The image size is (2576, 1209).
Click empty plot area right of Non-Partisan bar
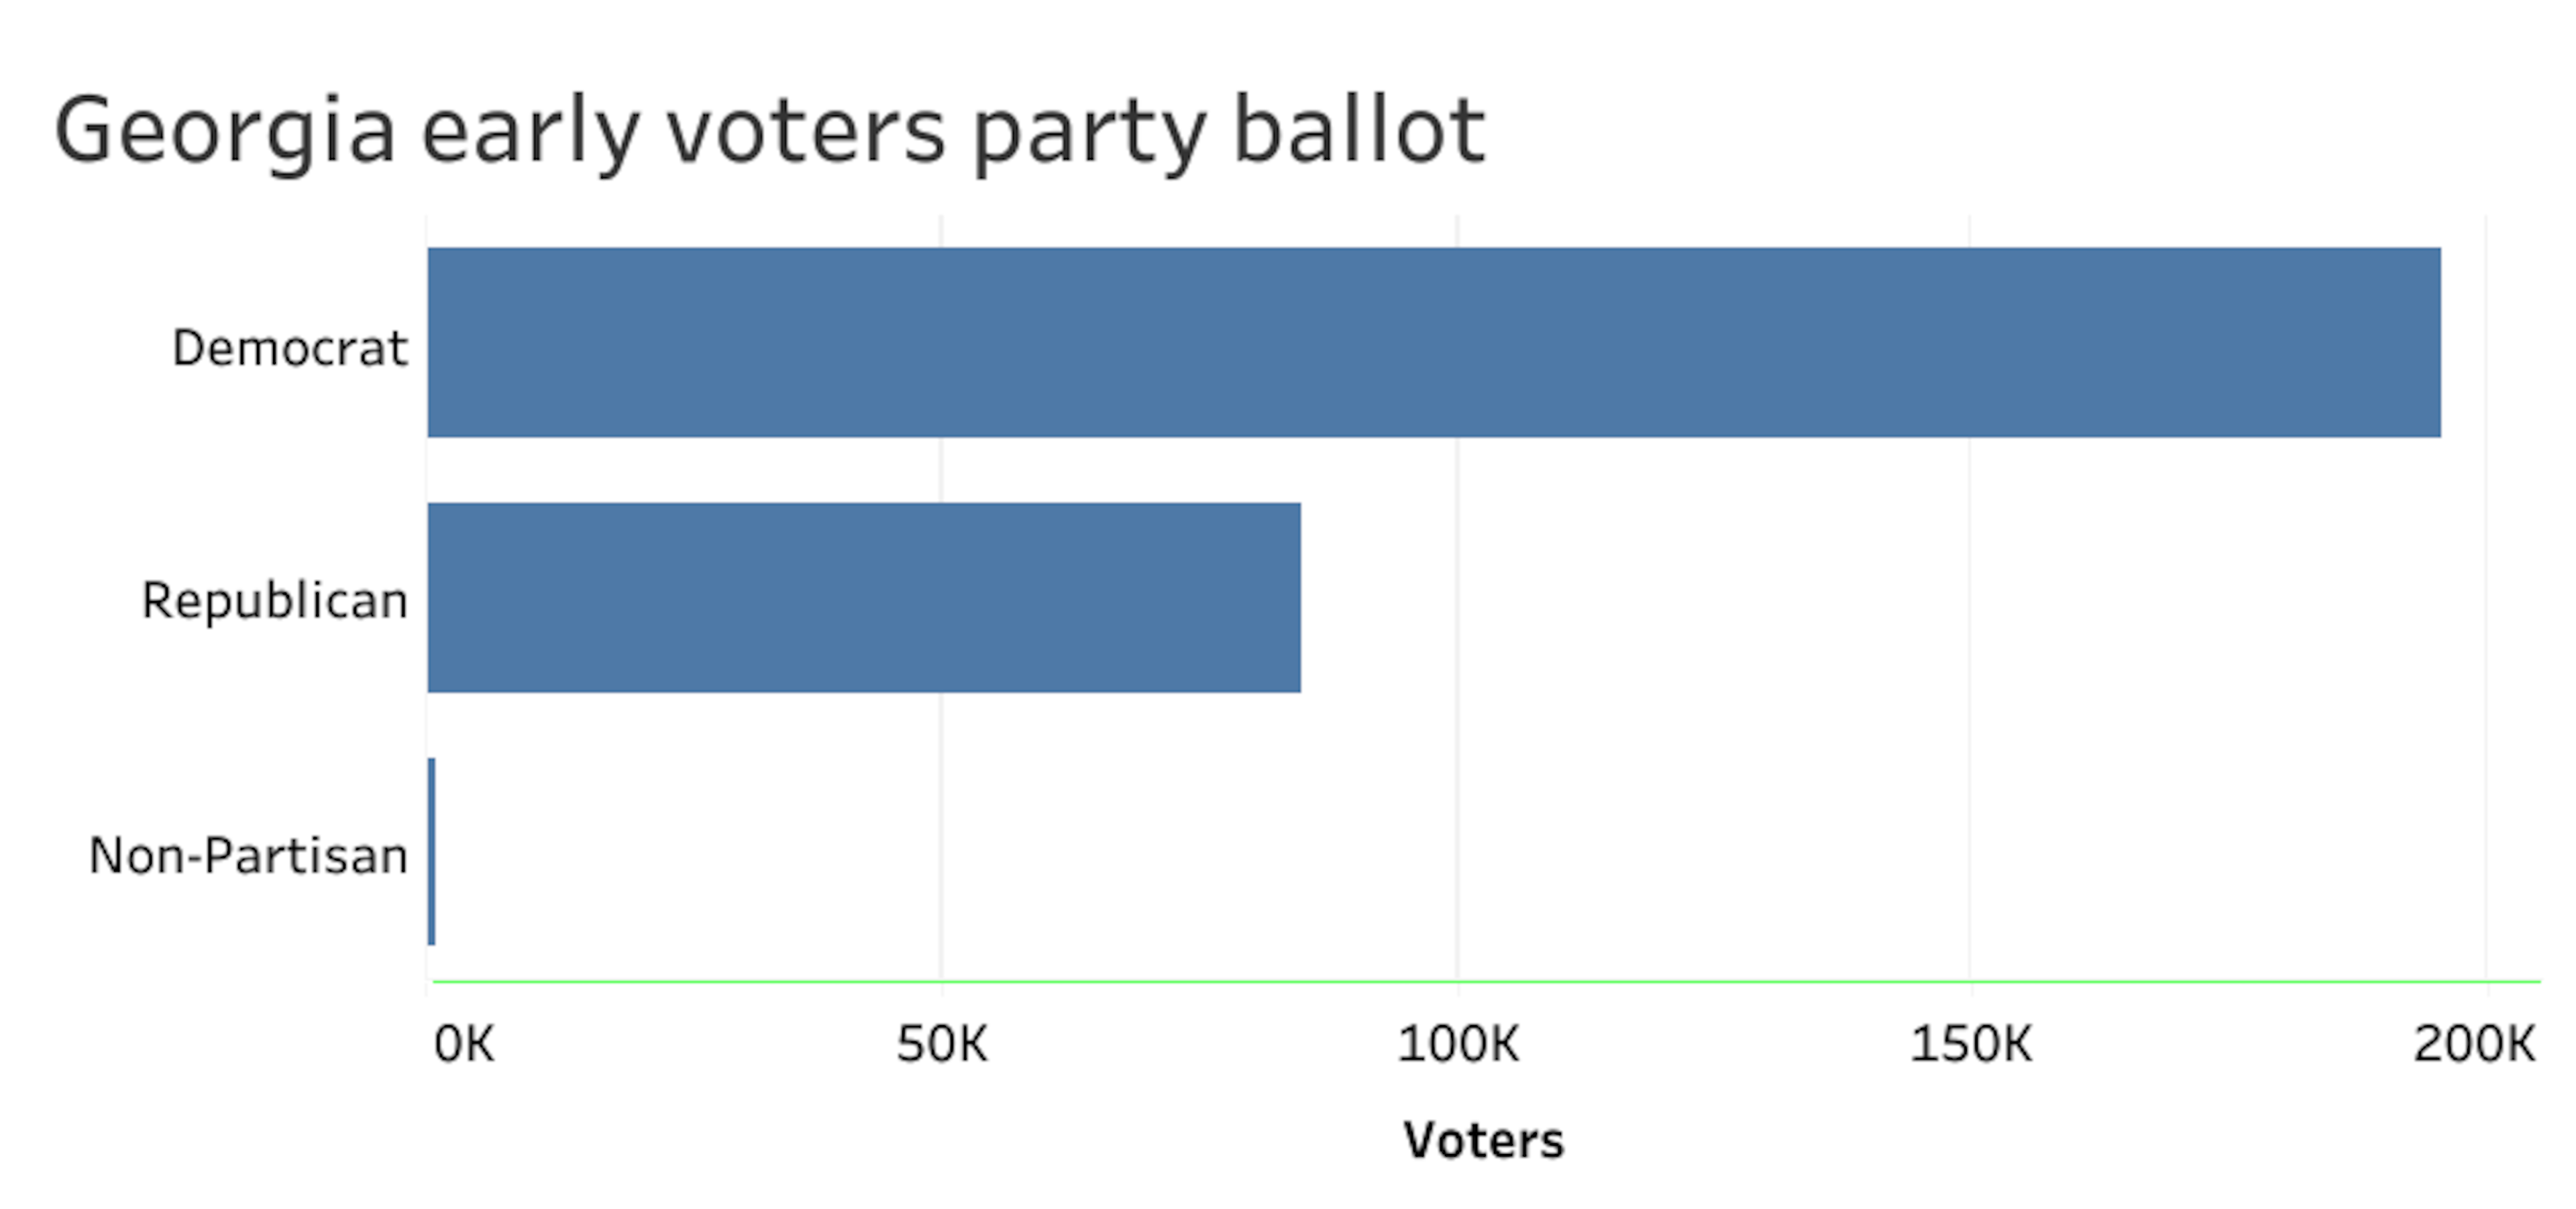[1200, 851]
